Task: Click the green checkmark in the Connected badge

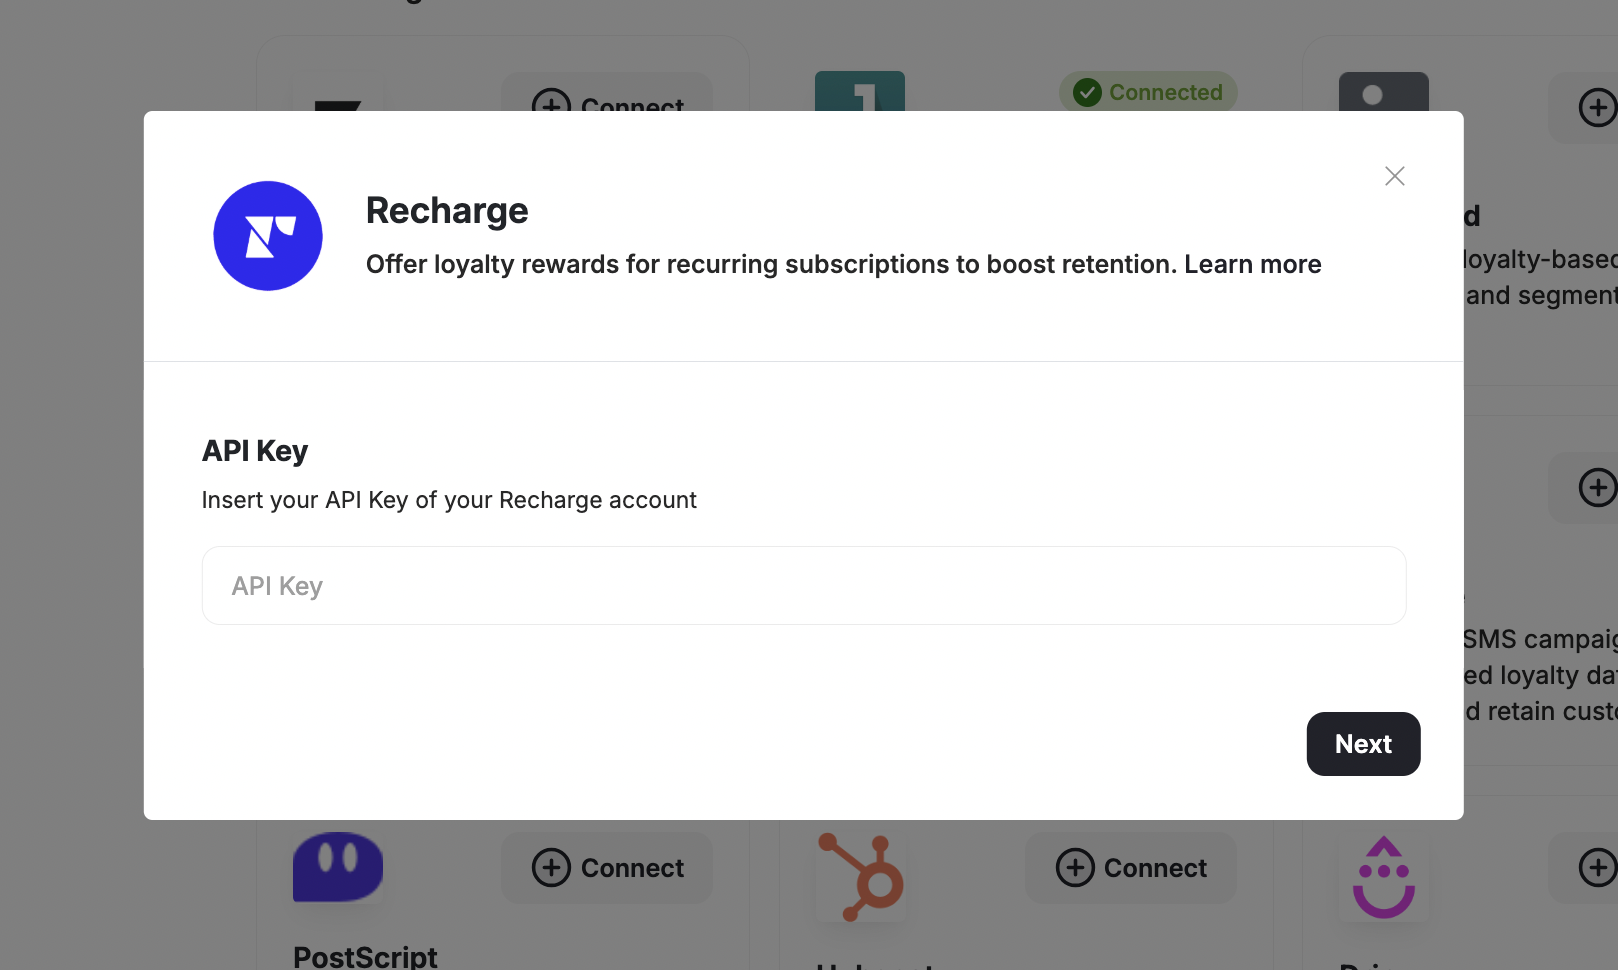Action: click(1087, 92)
